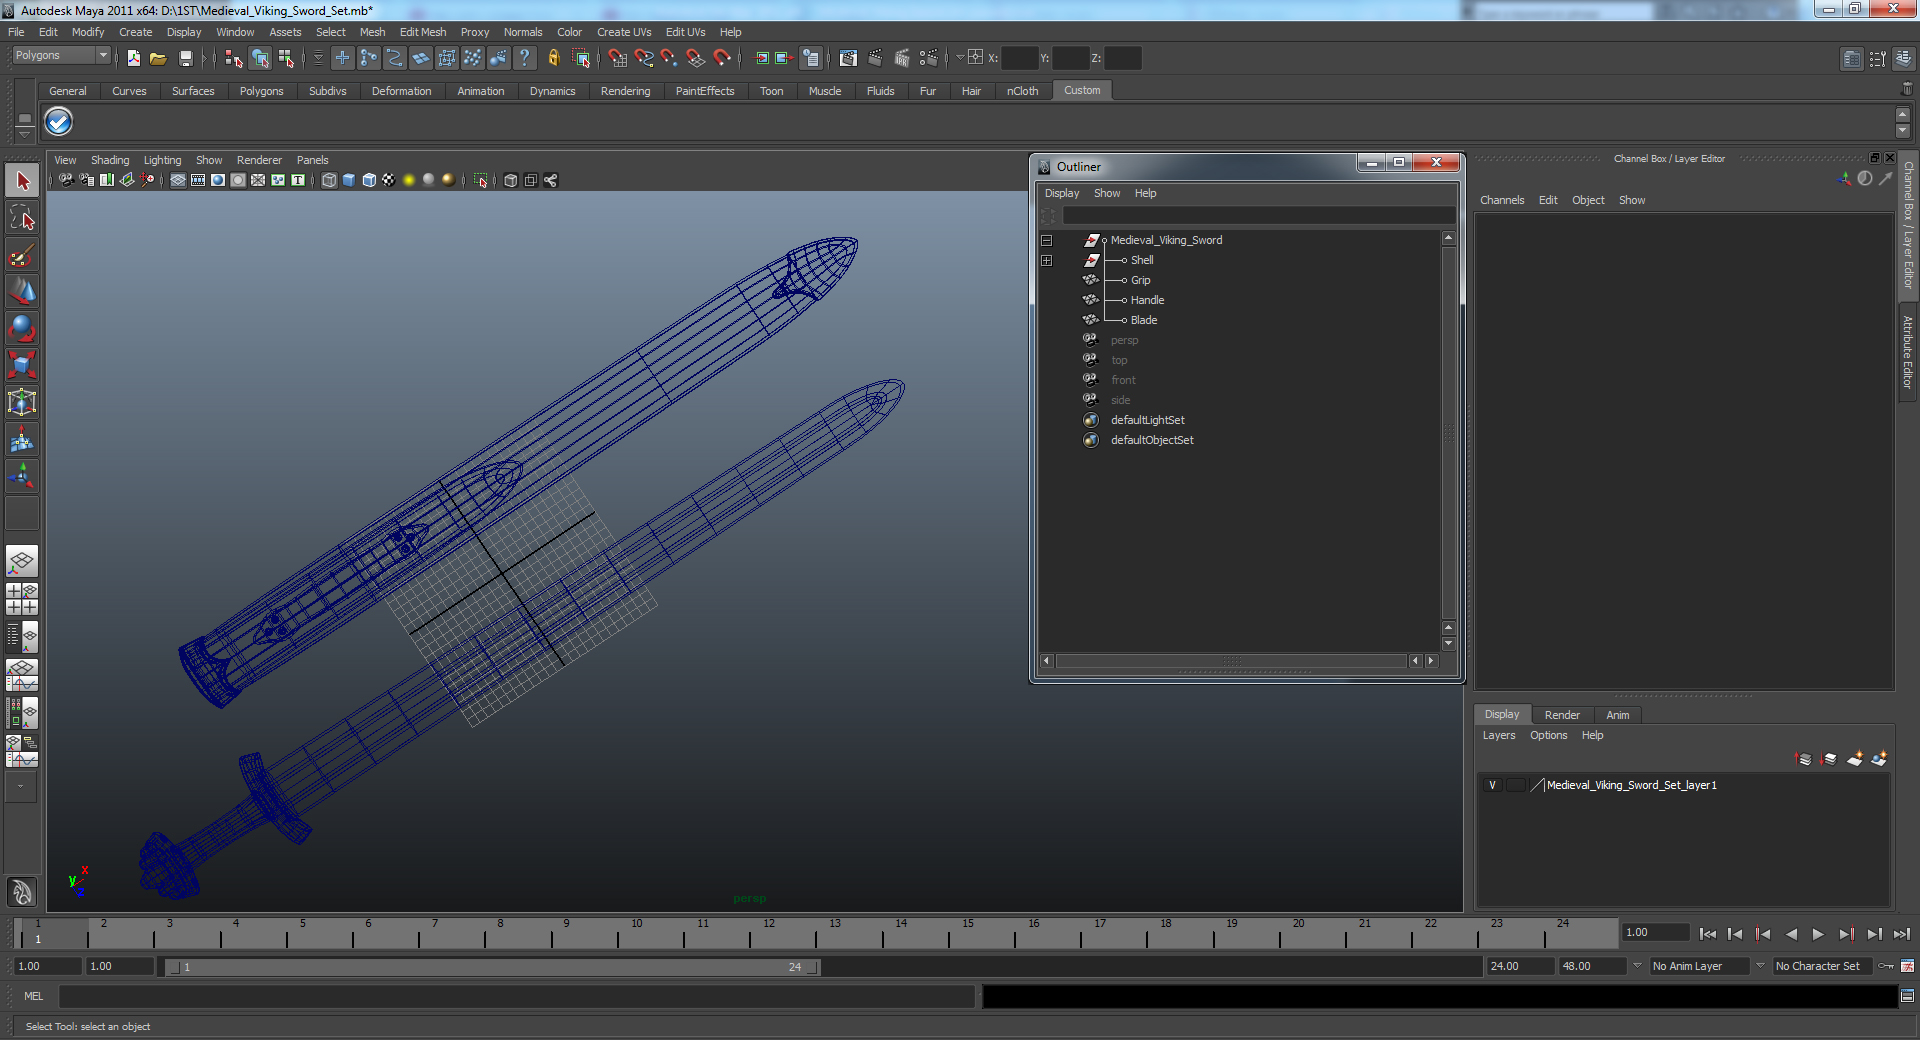This screenshot has height=1040, width=1920.
Task: Click the go to start of playback button
Action: click(1707, 934)
